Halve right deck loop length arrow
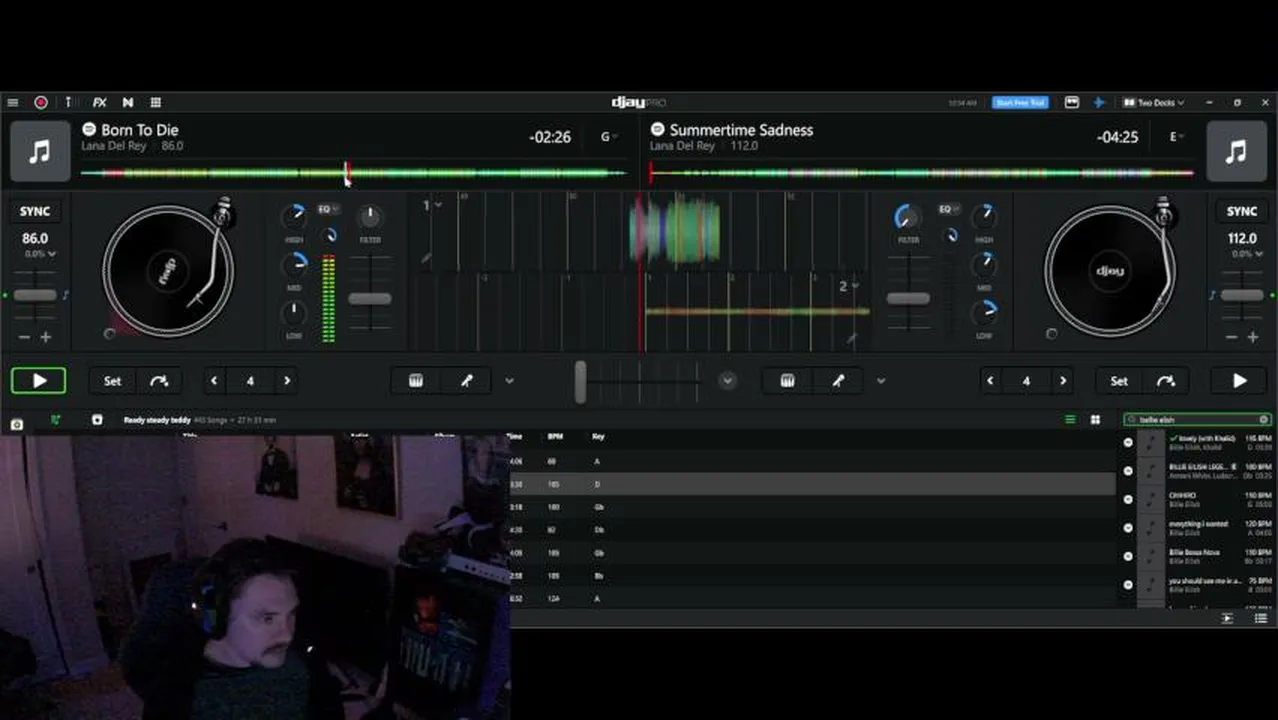The height and width of the screenshot is (720, 1278). [990, 381]
